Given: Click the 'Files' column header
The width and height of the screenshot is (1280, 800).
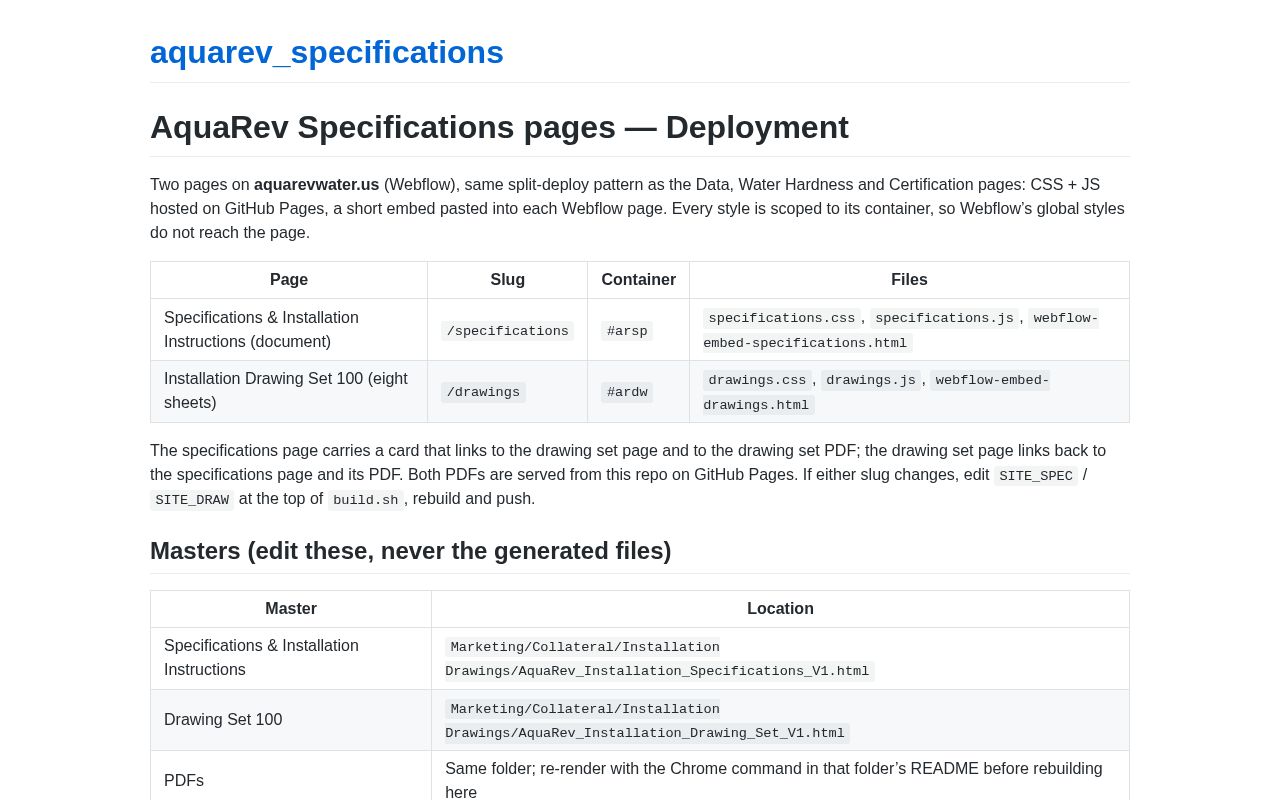Looking at the screenshot, I should [909, 280].
